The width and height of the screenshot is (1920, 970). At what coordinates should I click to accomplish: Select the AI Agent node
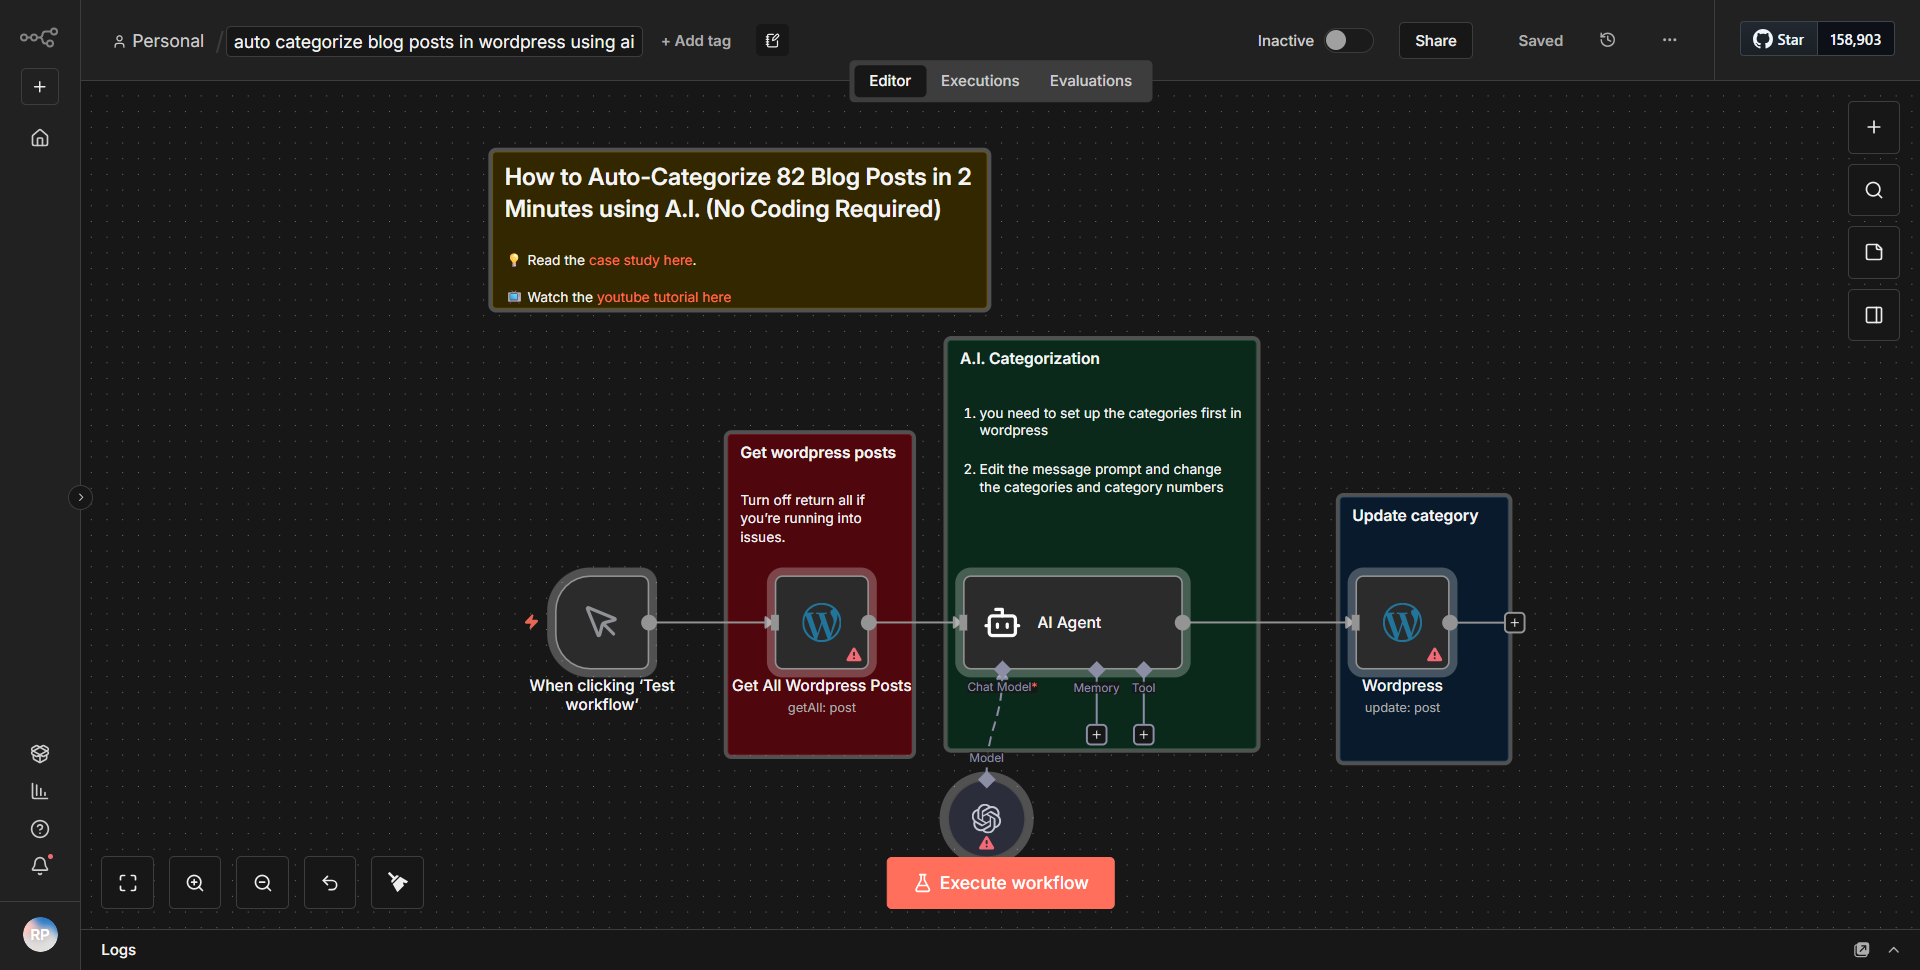pyautogui.click(x=1072, y=622)
